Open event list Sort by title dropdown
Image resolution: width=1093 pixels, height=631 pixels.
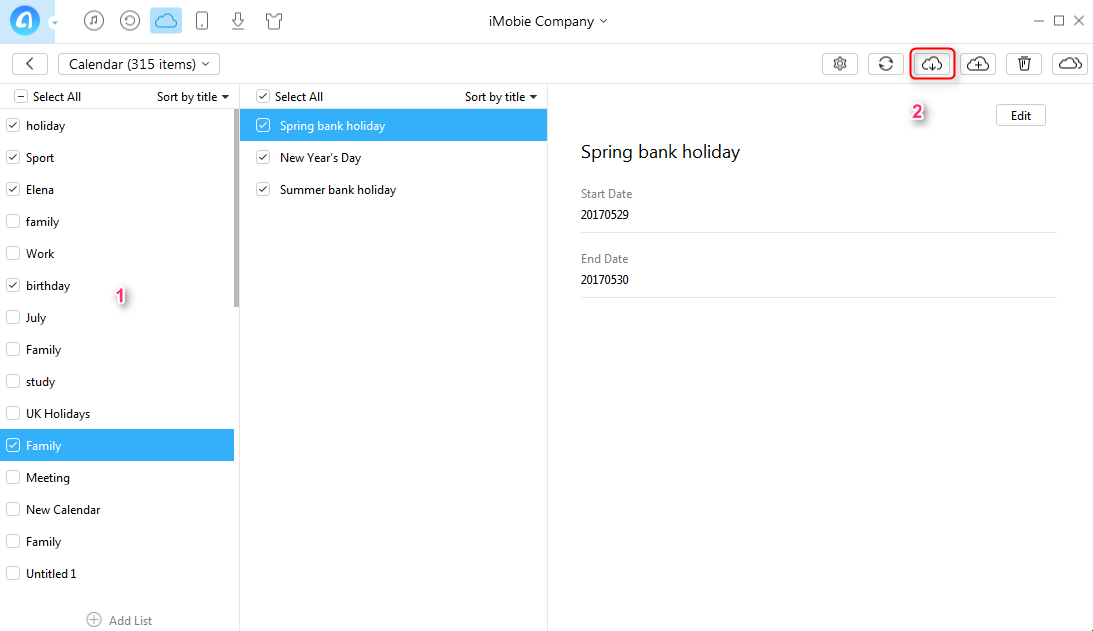pyautogui.click(x=501, y=97)
